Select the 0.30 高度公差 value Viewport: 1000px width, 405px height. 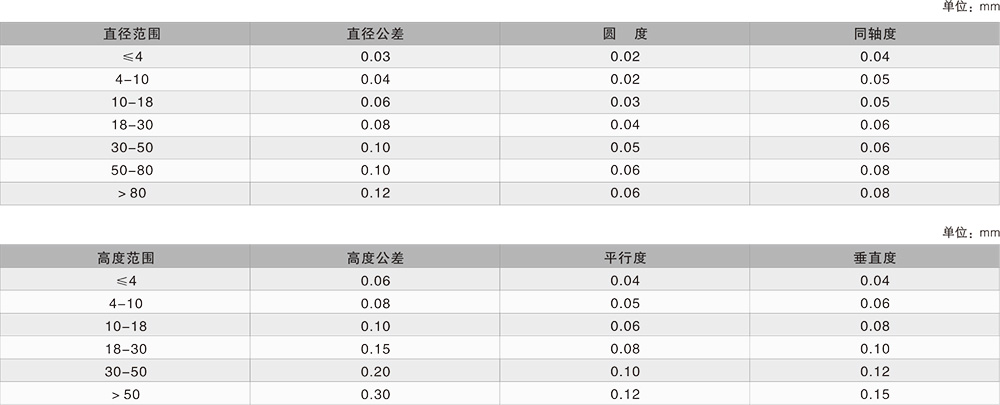tap(375, 394)
